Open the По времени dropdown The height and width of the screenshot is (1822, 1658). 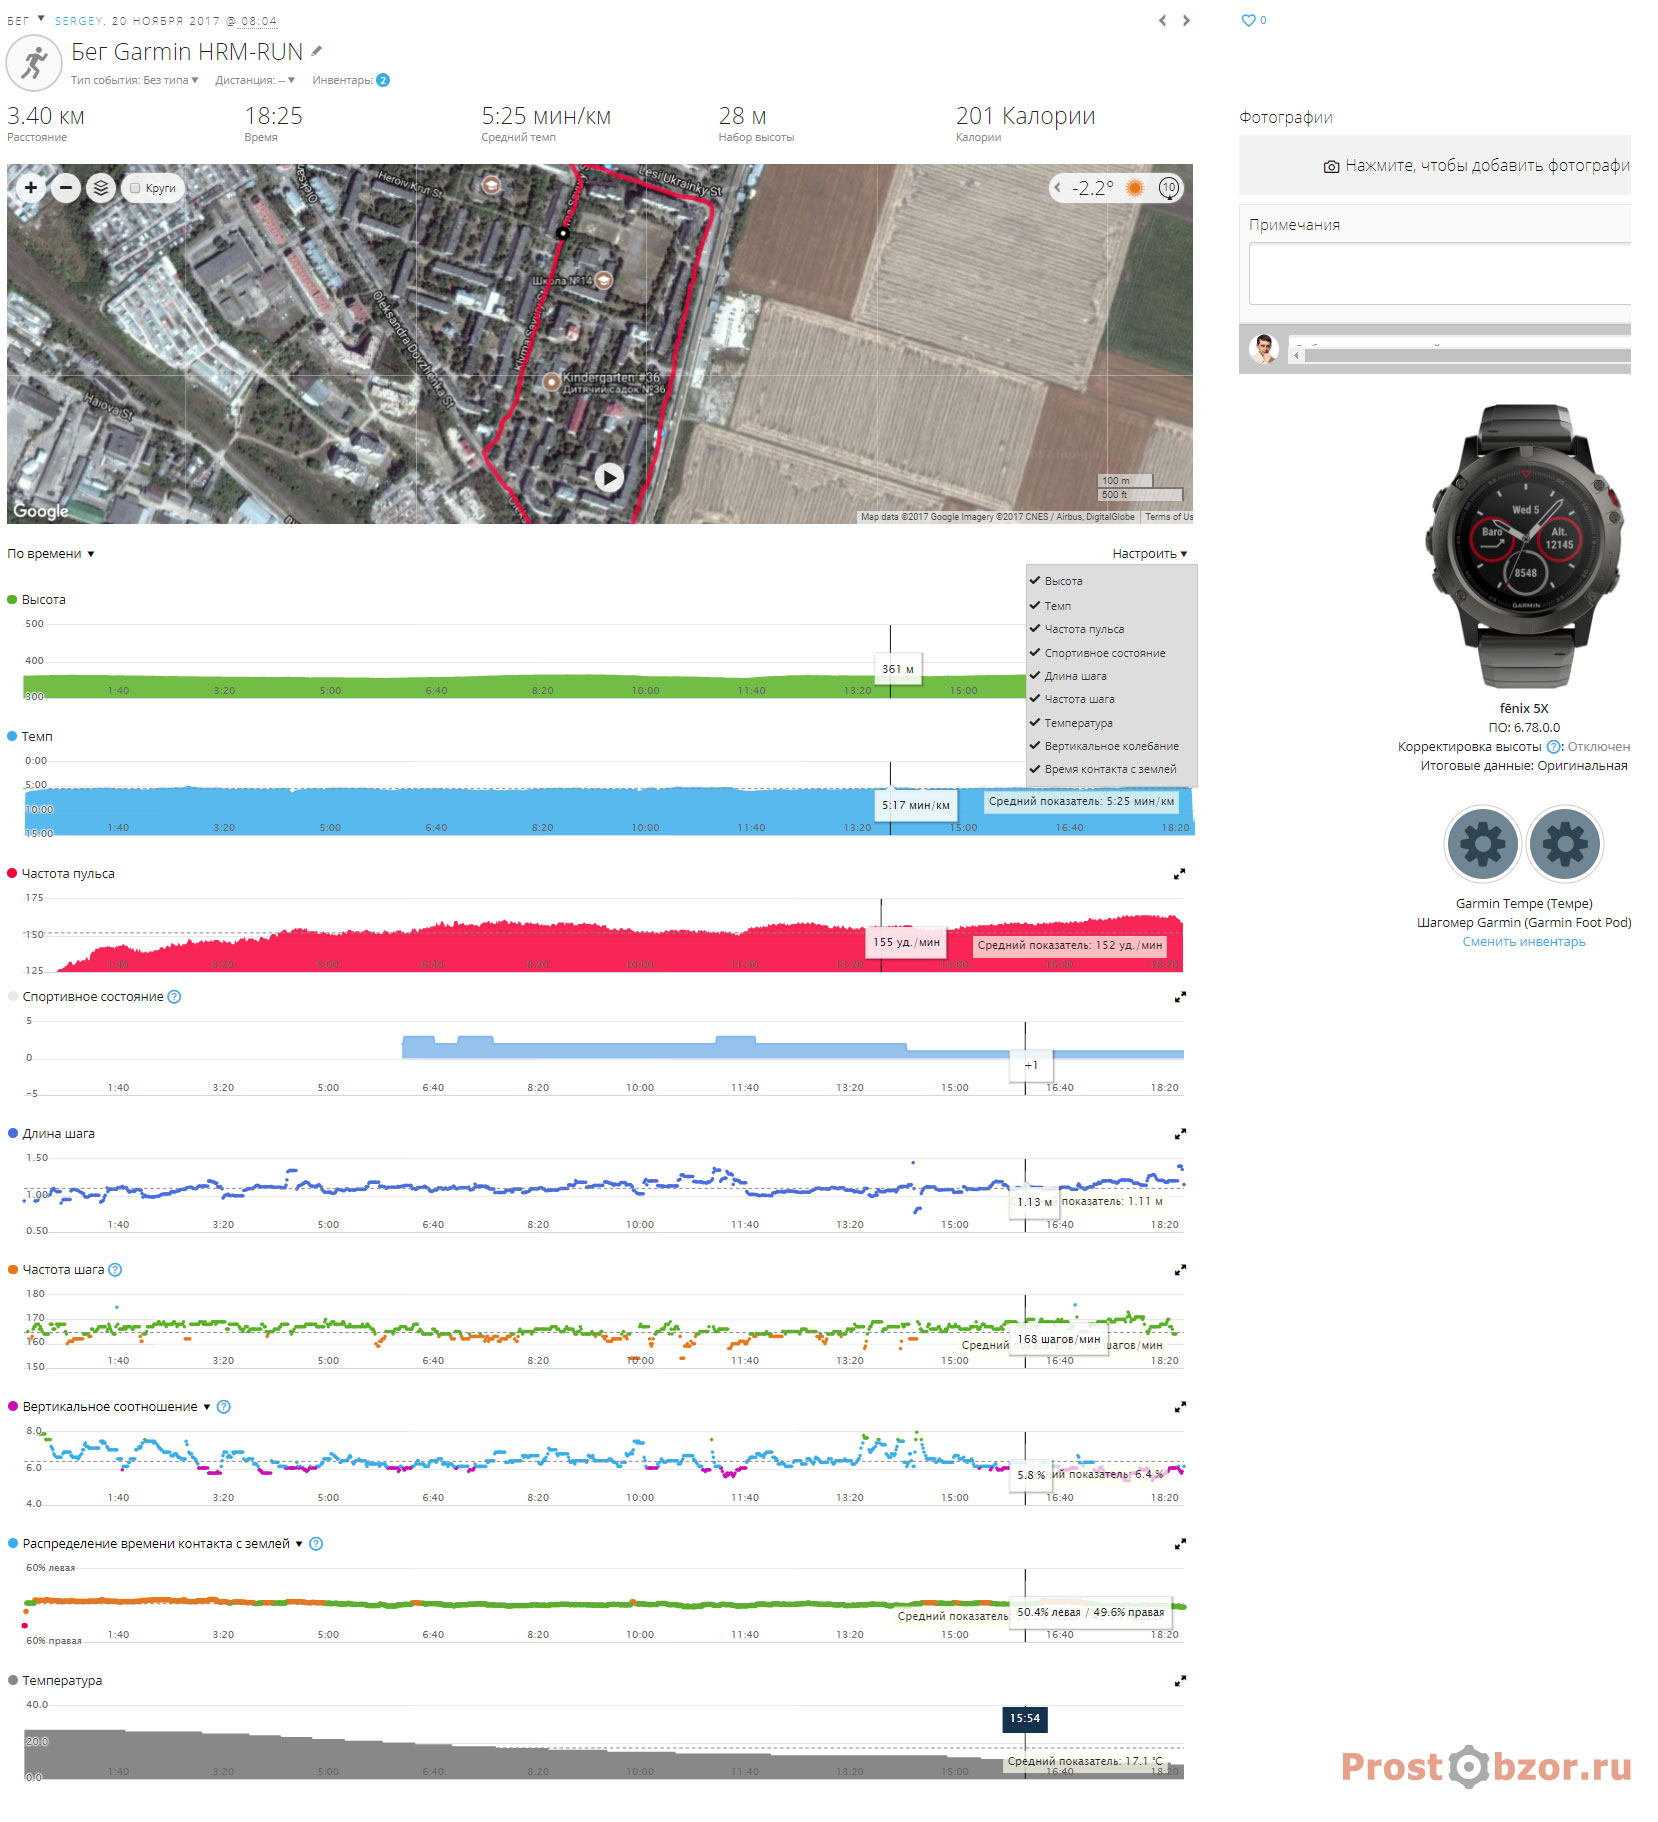click(x=50, y=554)
